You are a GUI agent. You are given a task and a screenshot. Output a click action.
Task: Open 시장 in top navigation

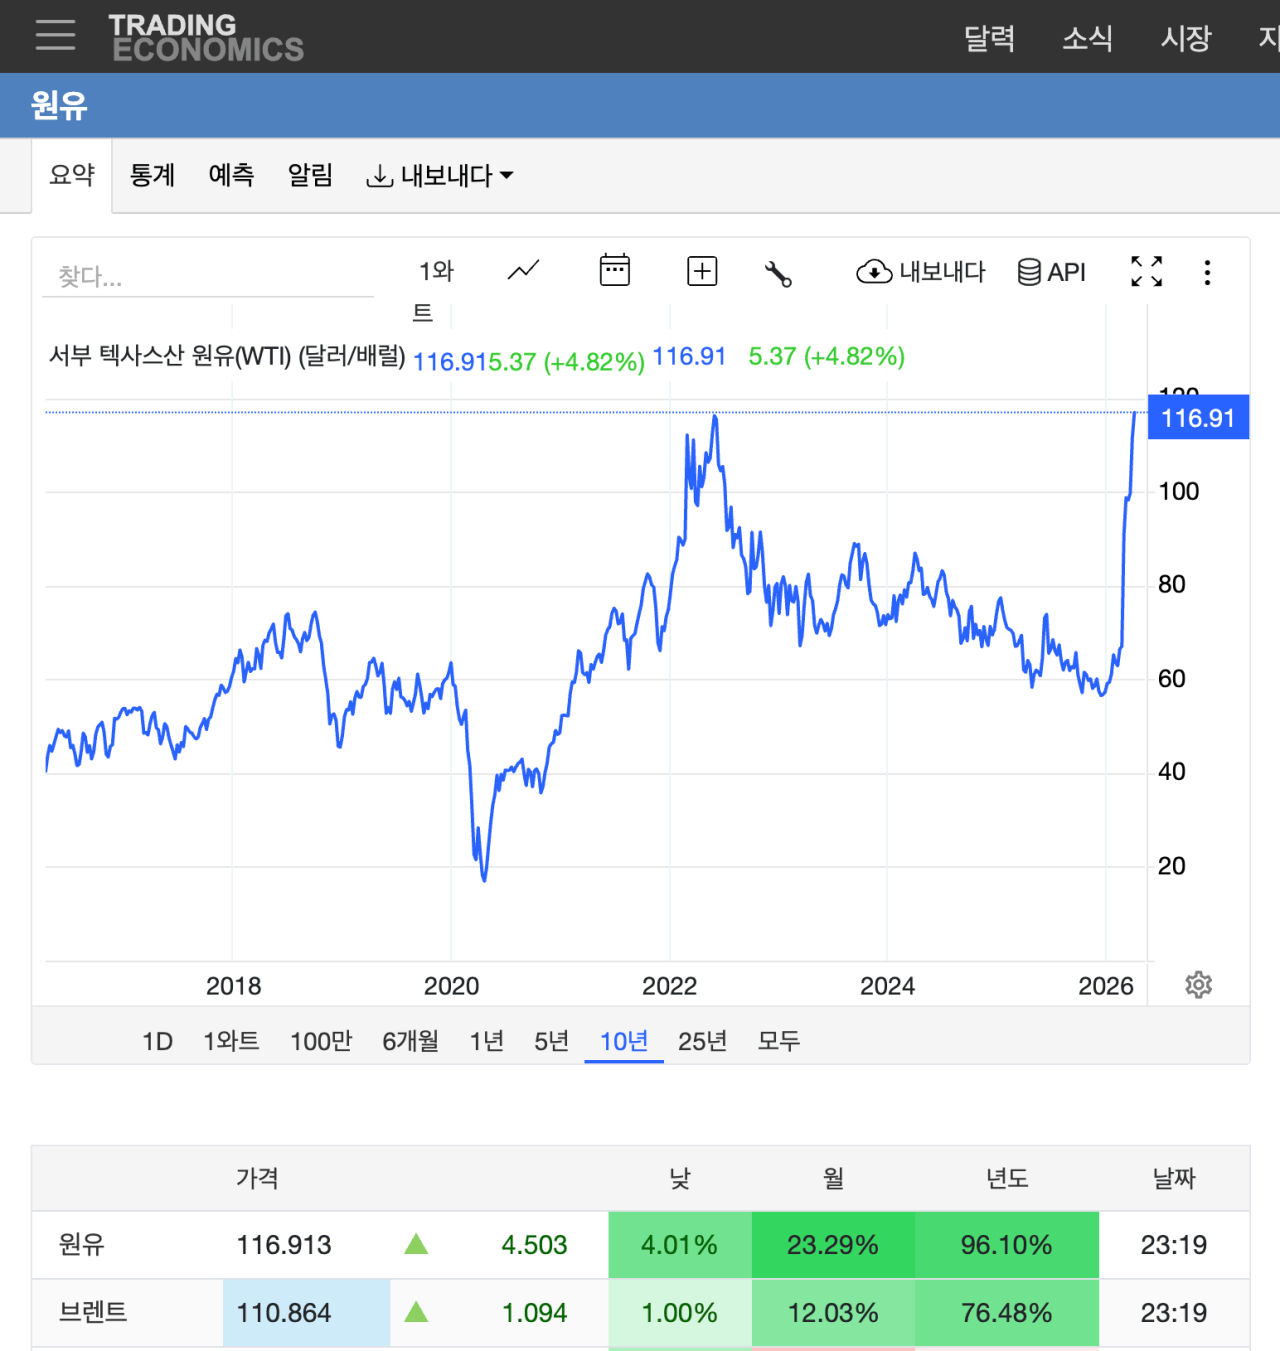(1185, 38)
